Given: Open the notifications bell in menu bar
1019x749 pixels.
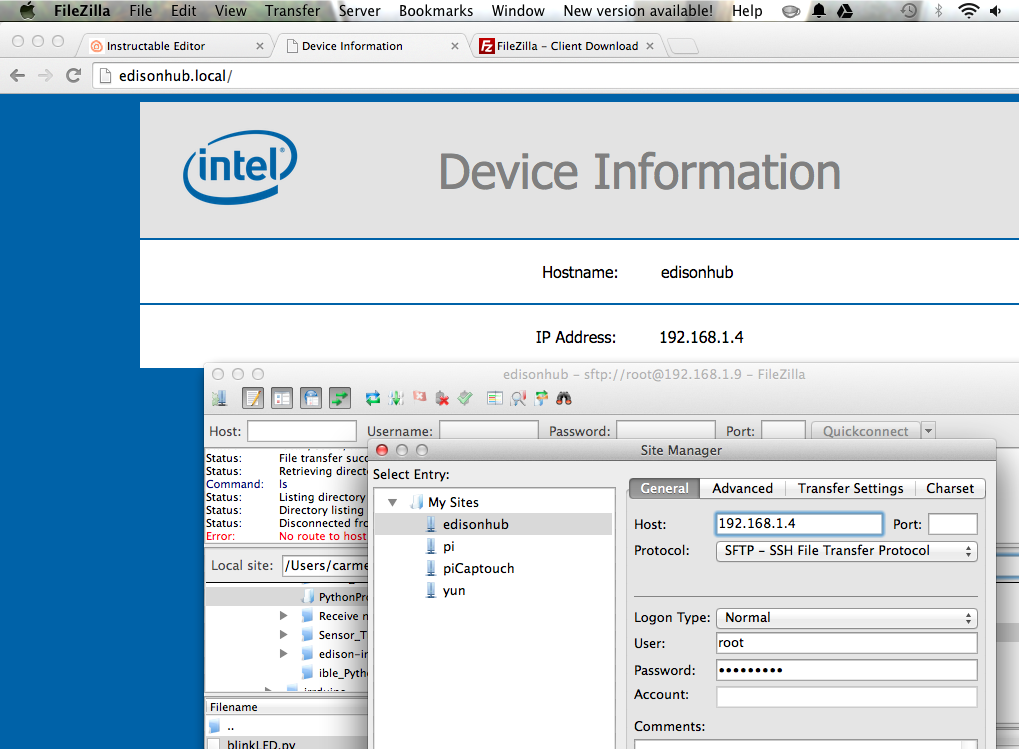Looking at the screenshot, I should pos(819,10).
